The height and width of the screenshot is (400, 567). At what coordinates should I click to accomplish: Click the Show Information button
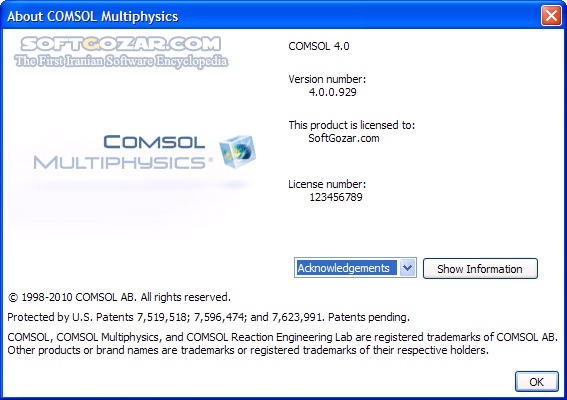pyautogui.click(x=480, y=268)
